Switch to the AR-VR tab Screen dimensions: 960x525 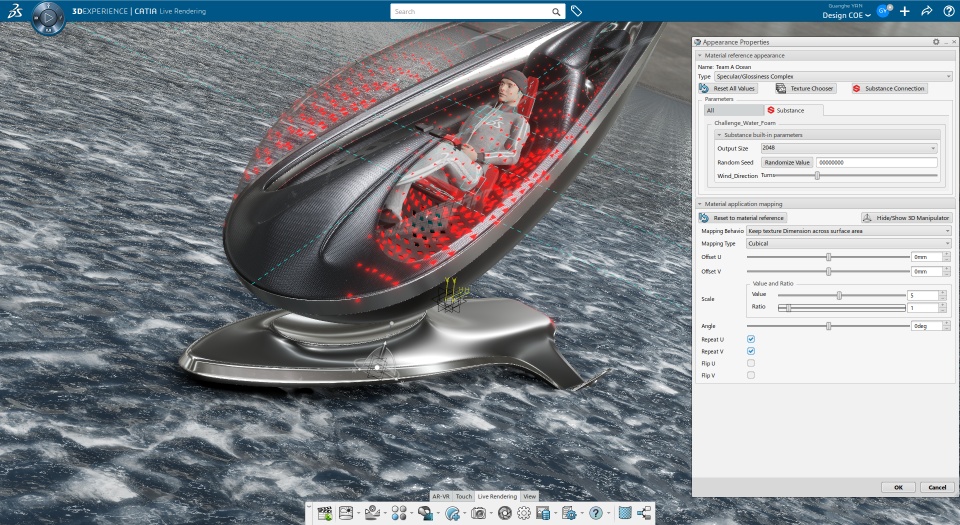pos(441,496)
